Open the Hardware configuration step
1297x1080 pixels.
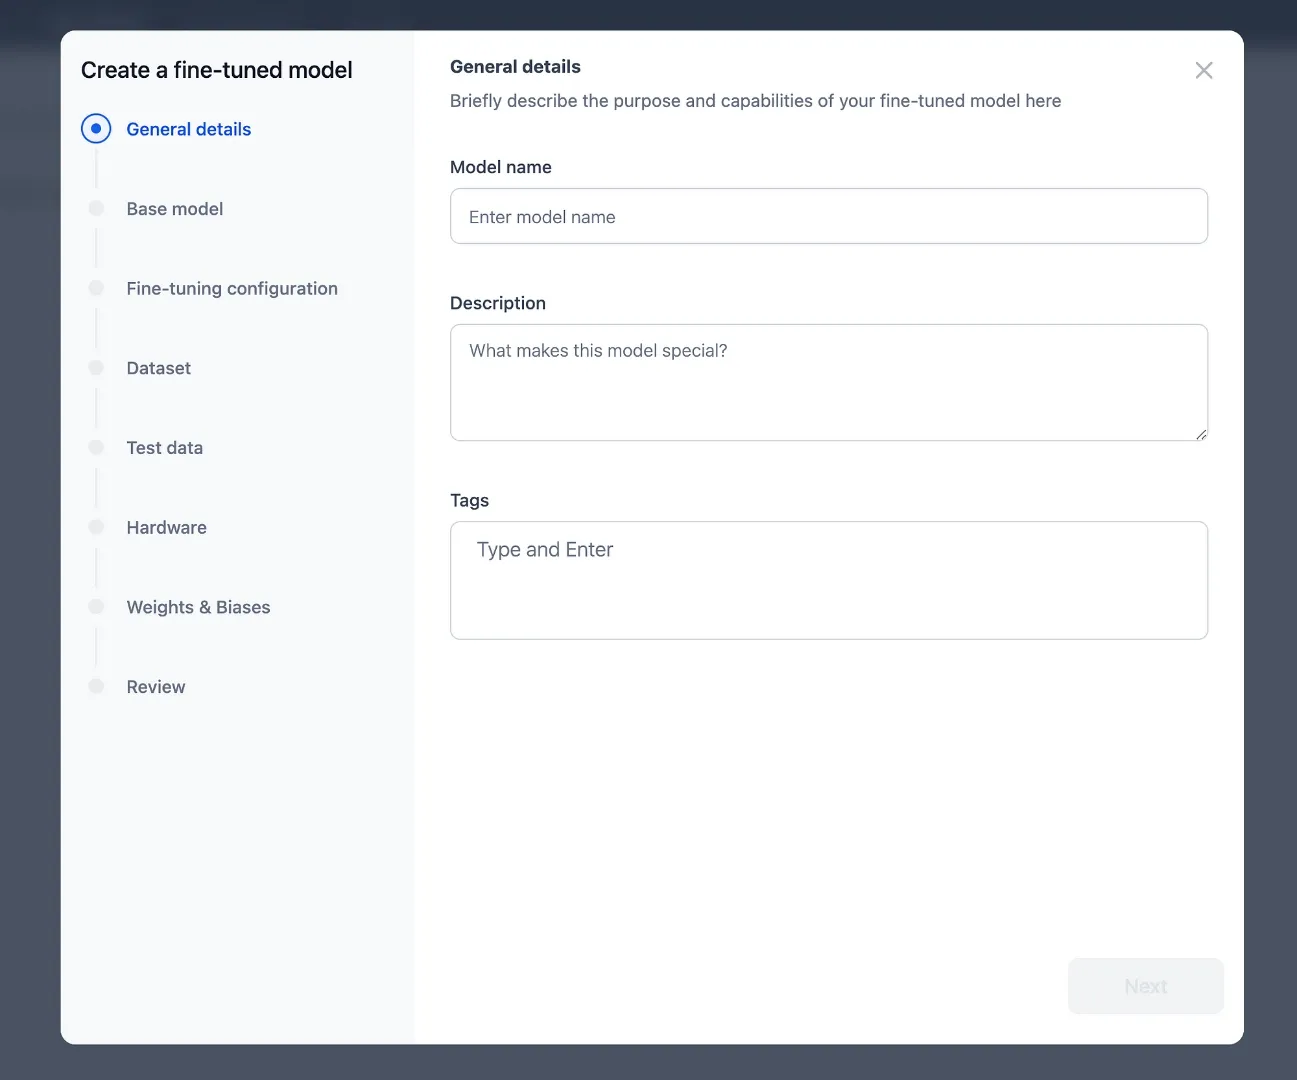[x=166, y=527]
